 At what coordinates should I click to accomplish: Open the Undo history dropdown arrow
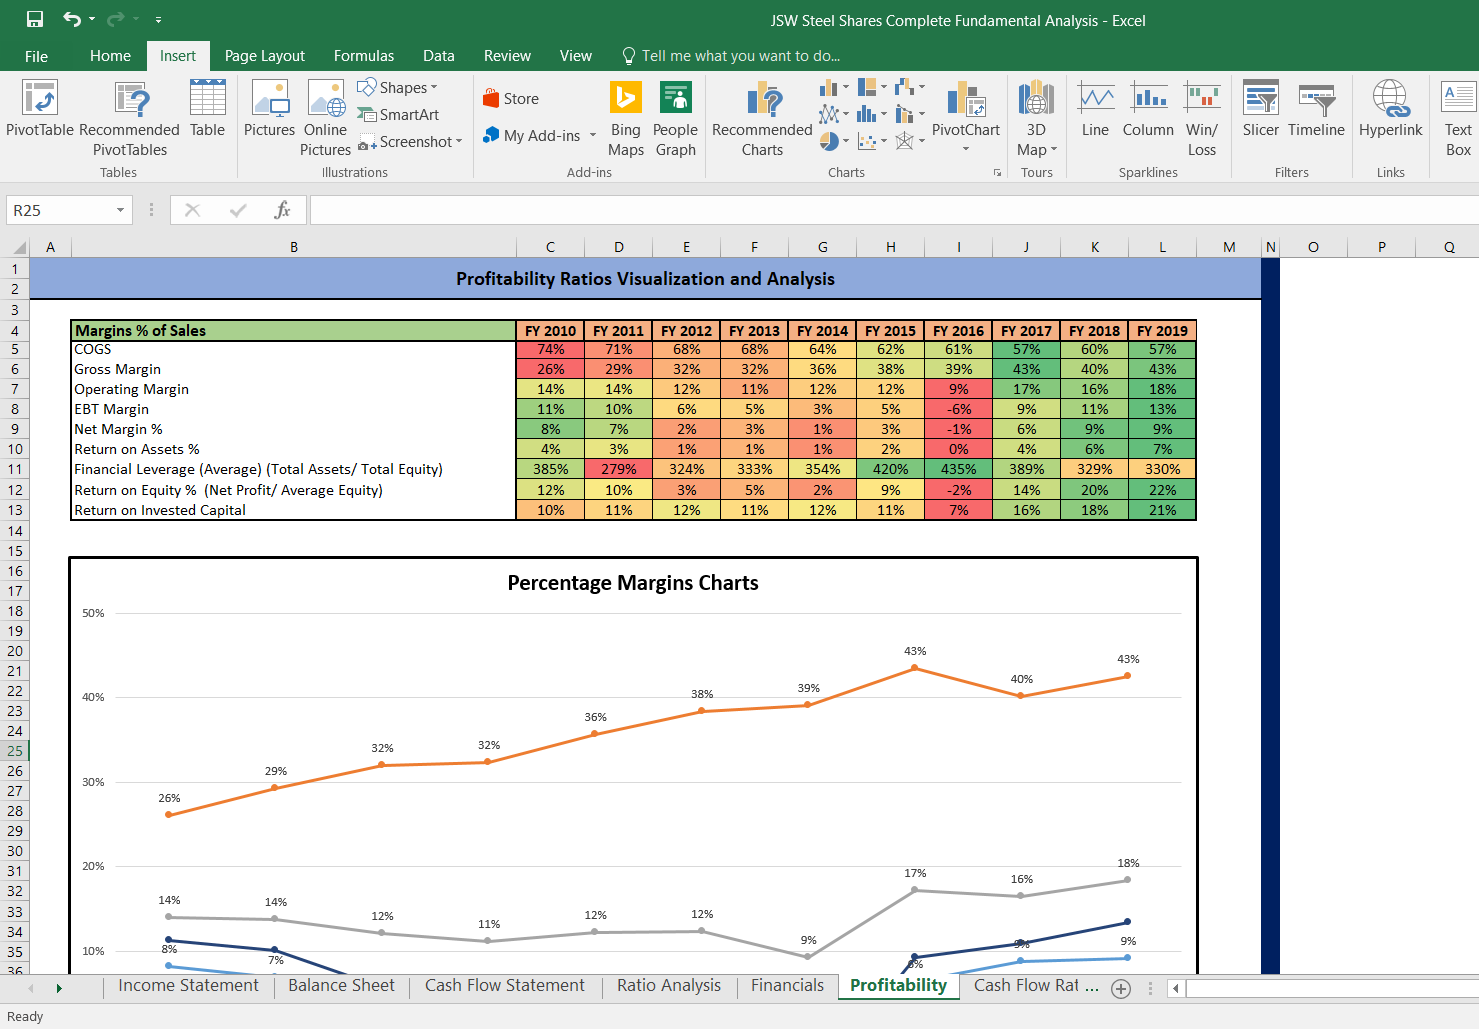pos(92,20)
